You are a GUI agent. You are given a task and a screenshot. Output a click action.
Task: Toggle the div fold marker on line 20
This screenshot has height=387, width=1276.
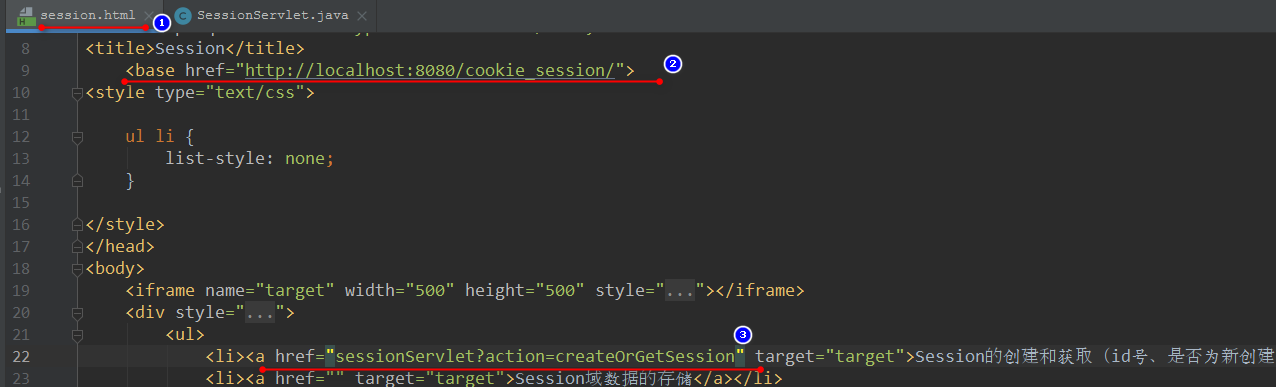coord(77,313)
